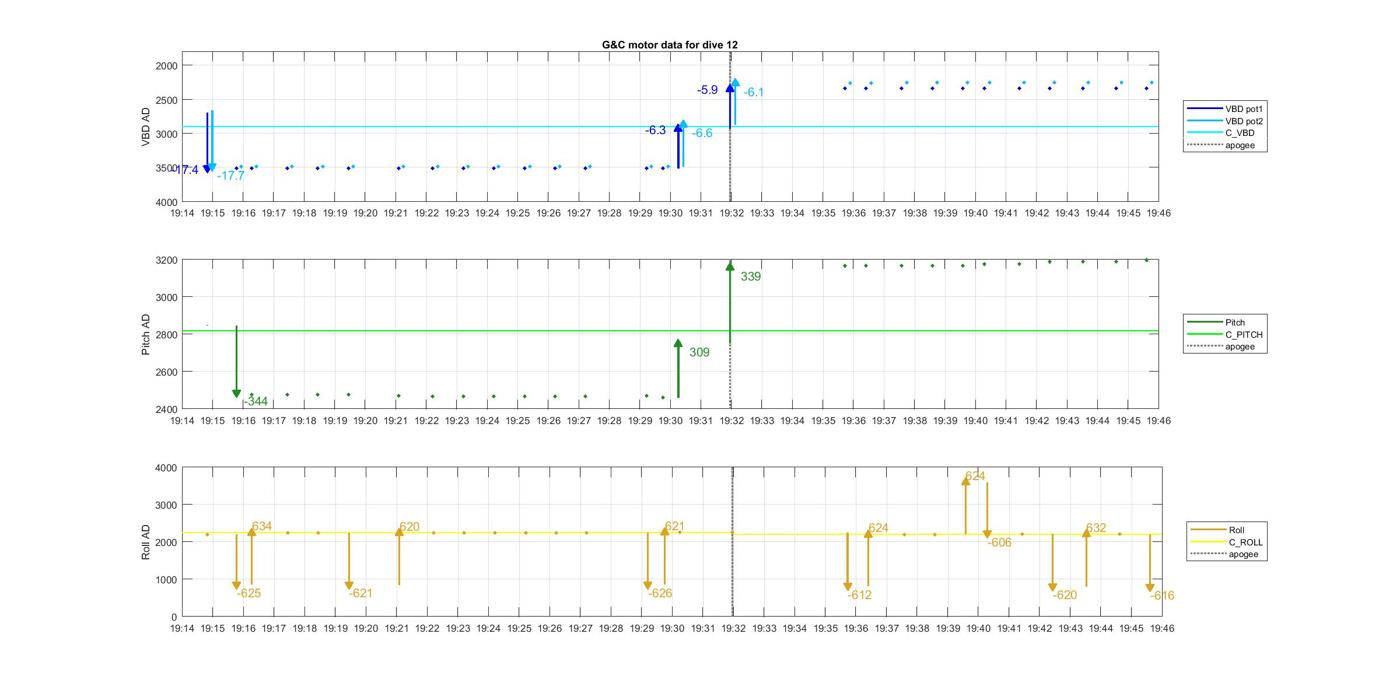
Task: Click the '3200' tick on the Pitch axis
Action: 166,261
